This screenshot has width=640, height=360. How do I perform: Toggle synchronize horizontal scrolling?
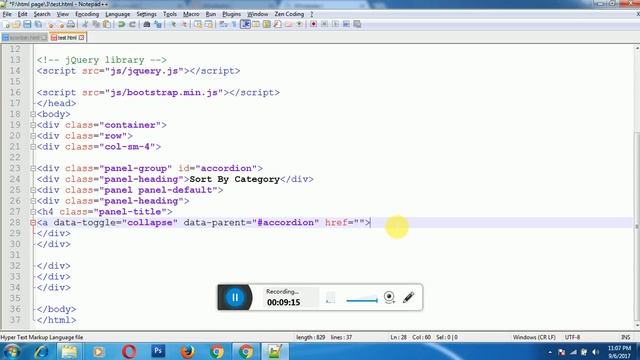tap(209, 24)
